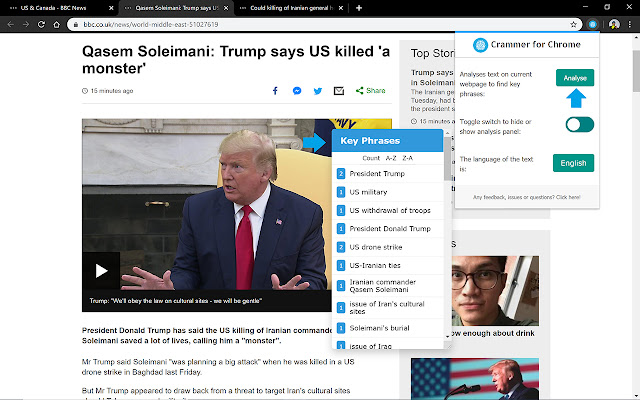This screenshot has height=400, width=640.
Task: Sort key phrases by Count
Action: pos(371,158)
